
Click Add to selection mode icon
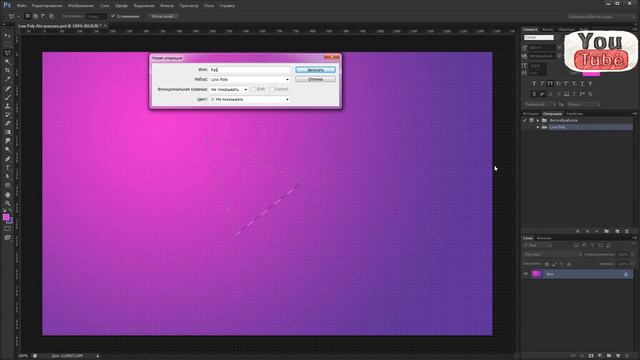(36, 16)
